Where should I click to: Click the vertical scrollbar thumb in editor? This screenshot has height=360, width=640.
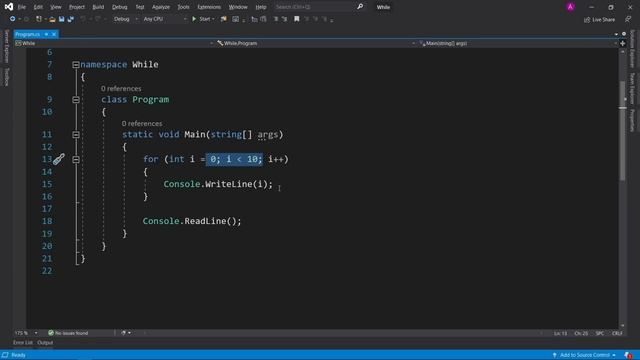tap(622, 131)
